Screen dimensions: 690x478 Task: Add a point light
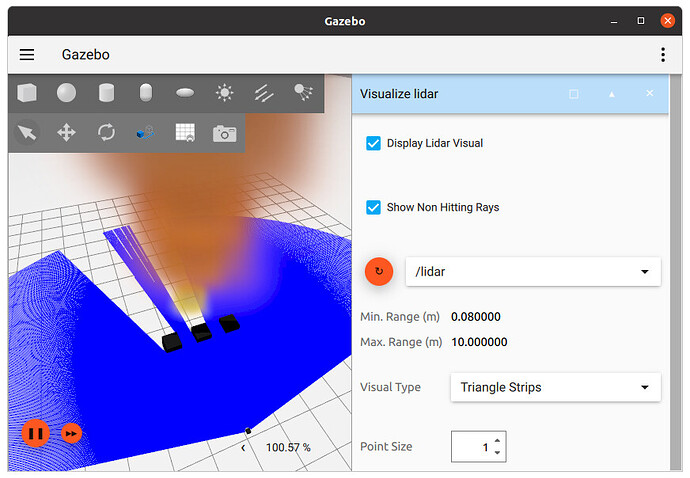coord(224,93)
